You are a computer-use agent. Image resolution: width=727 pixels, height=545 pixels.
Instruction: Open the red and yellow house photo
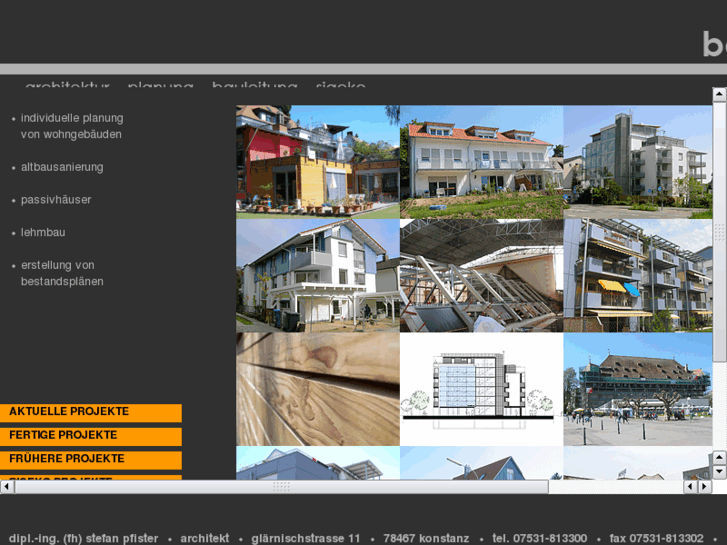pos(318,162)
